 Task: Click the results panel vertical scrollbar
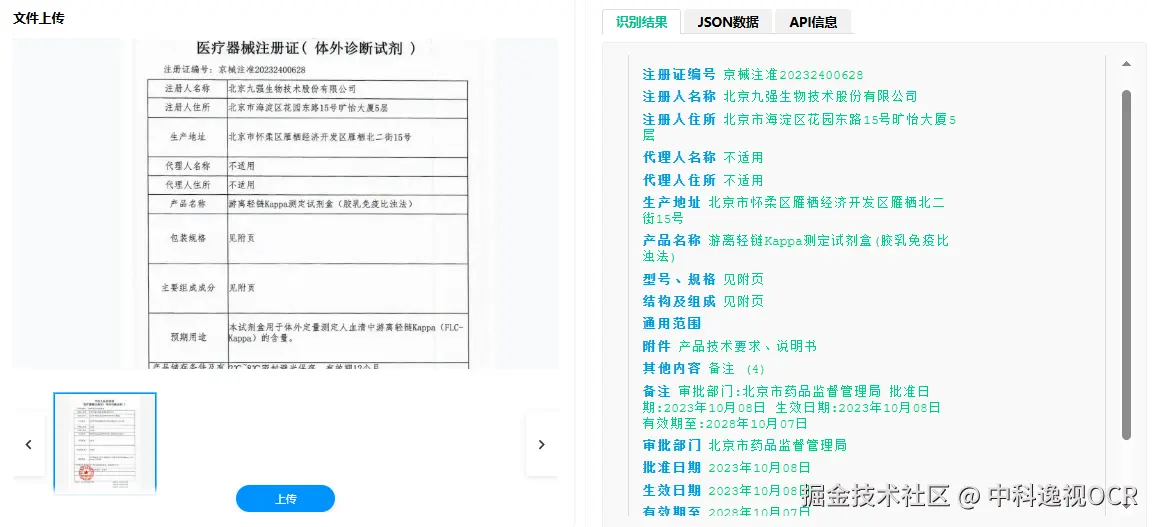click(x=1126, y=265)
